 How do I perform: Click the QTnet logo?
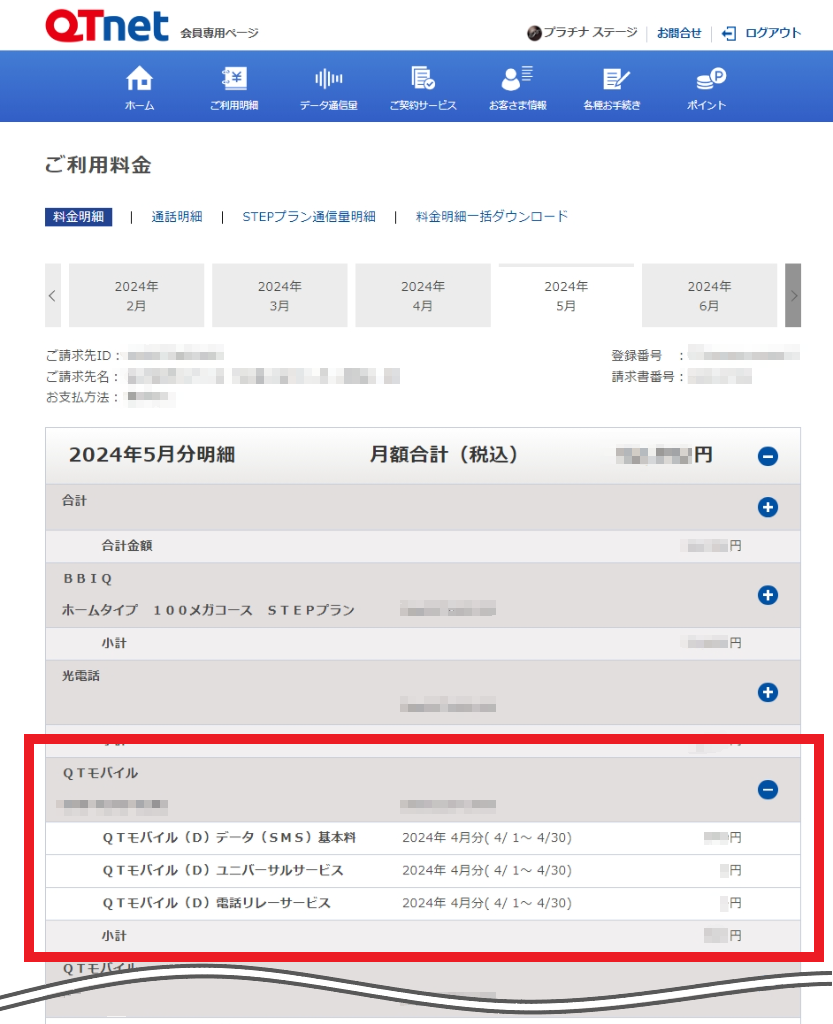click(107, 26)
